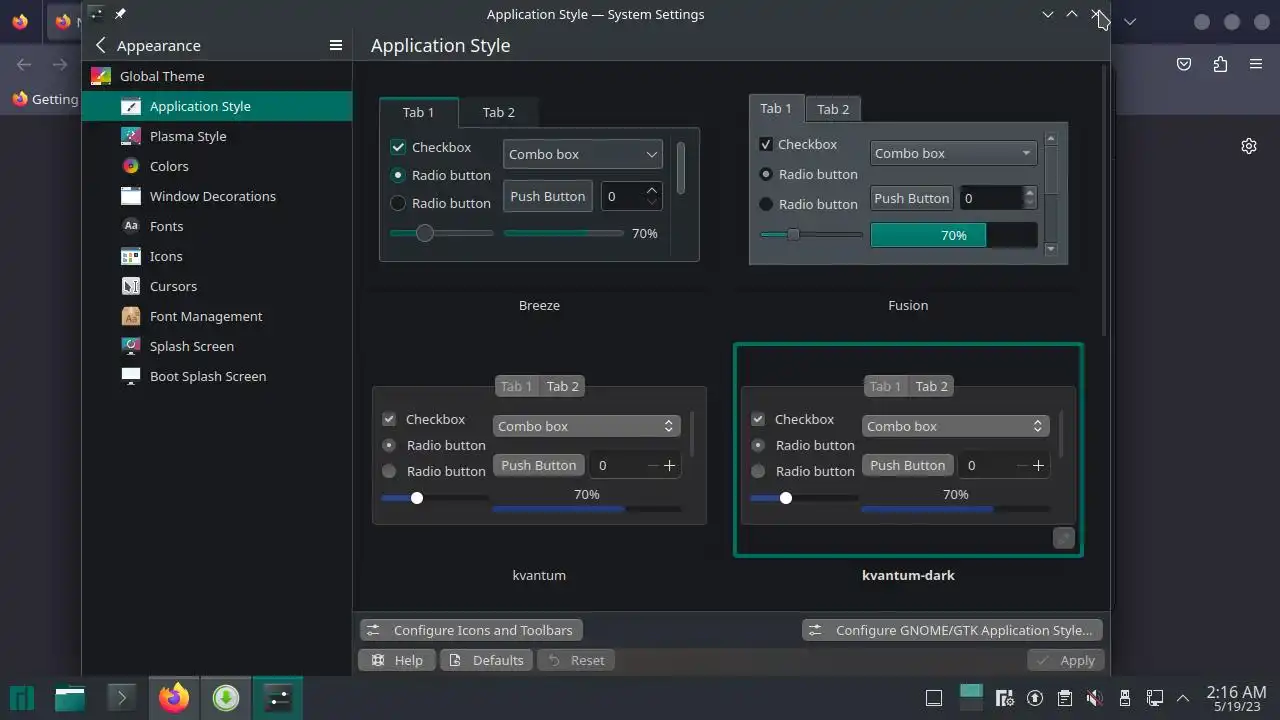Switch to Firefox in the taskbar
This screenshot has width=1280, height=720.
[x=174, y=697]
